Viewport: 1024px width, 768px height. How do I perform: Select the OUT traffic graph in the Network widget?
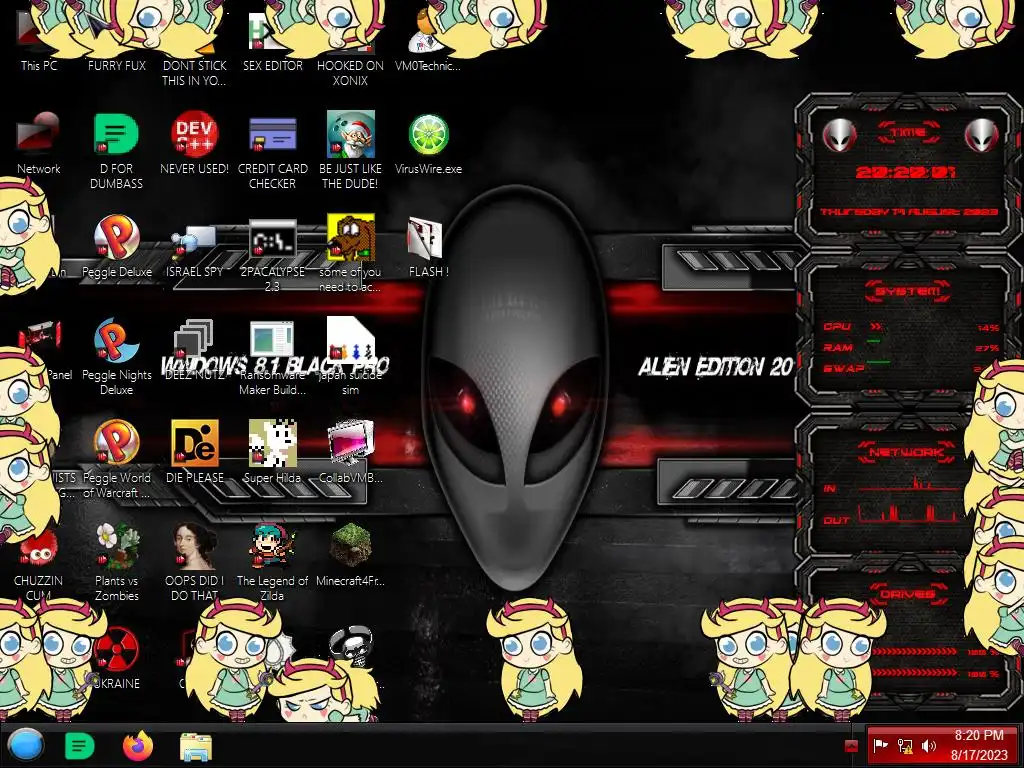pyautogui.click(x=909, y=513)
